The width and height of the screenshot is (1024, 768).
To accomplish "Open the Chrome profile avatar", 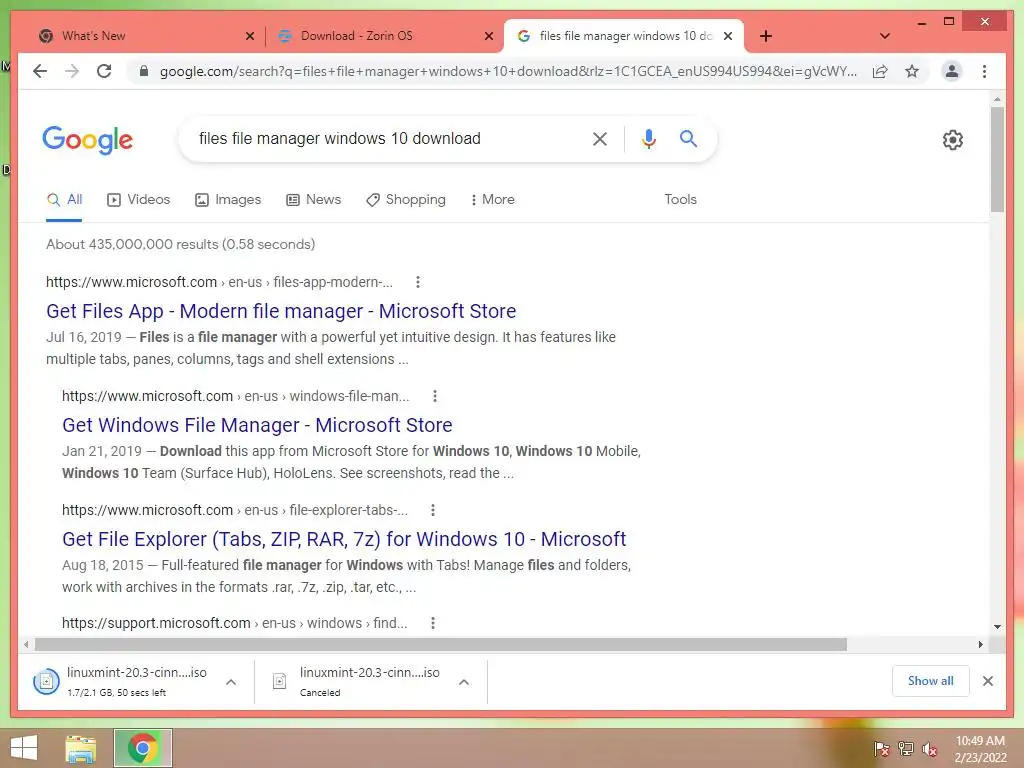I will [x=952, y=71].
